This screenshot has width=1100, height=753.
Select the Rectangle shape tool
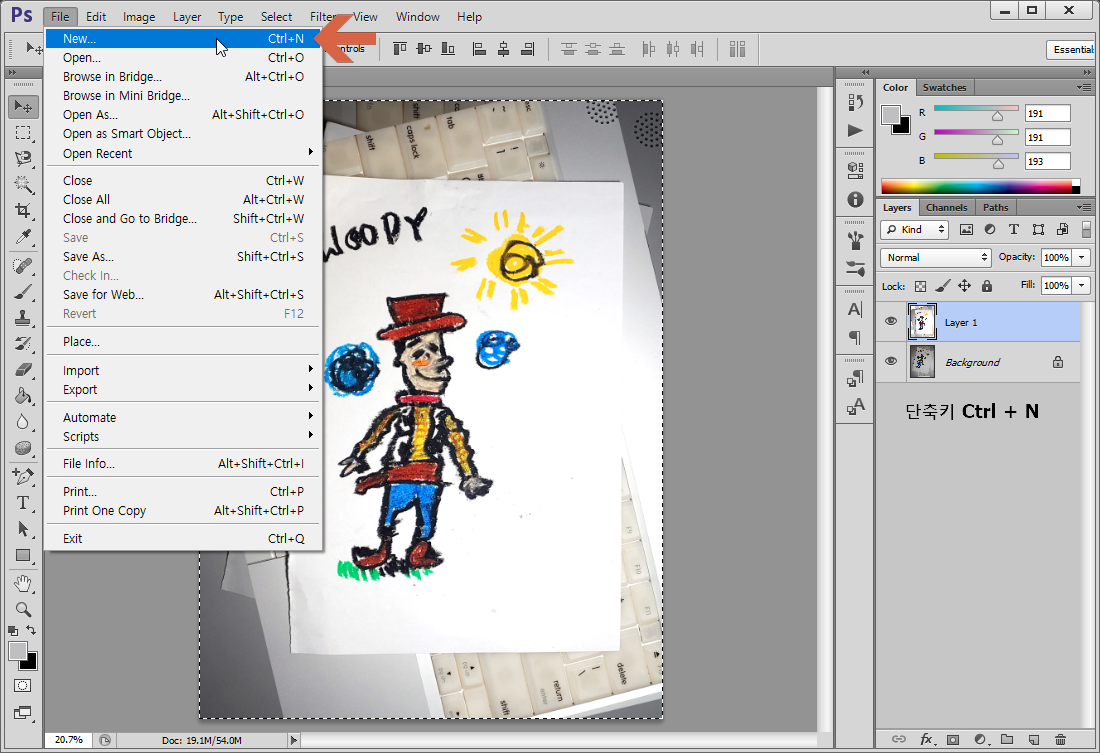[x=23, y=555]
